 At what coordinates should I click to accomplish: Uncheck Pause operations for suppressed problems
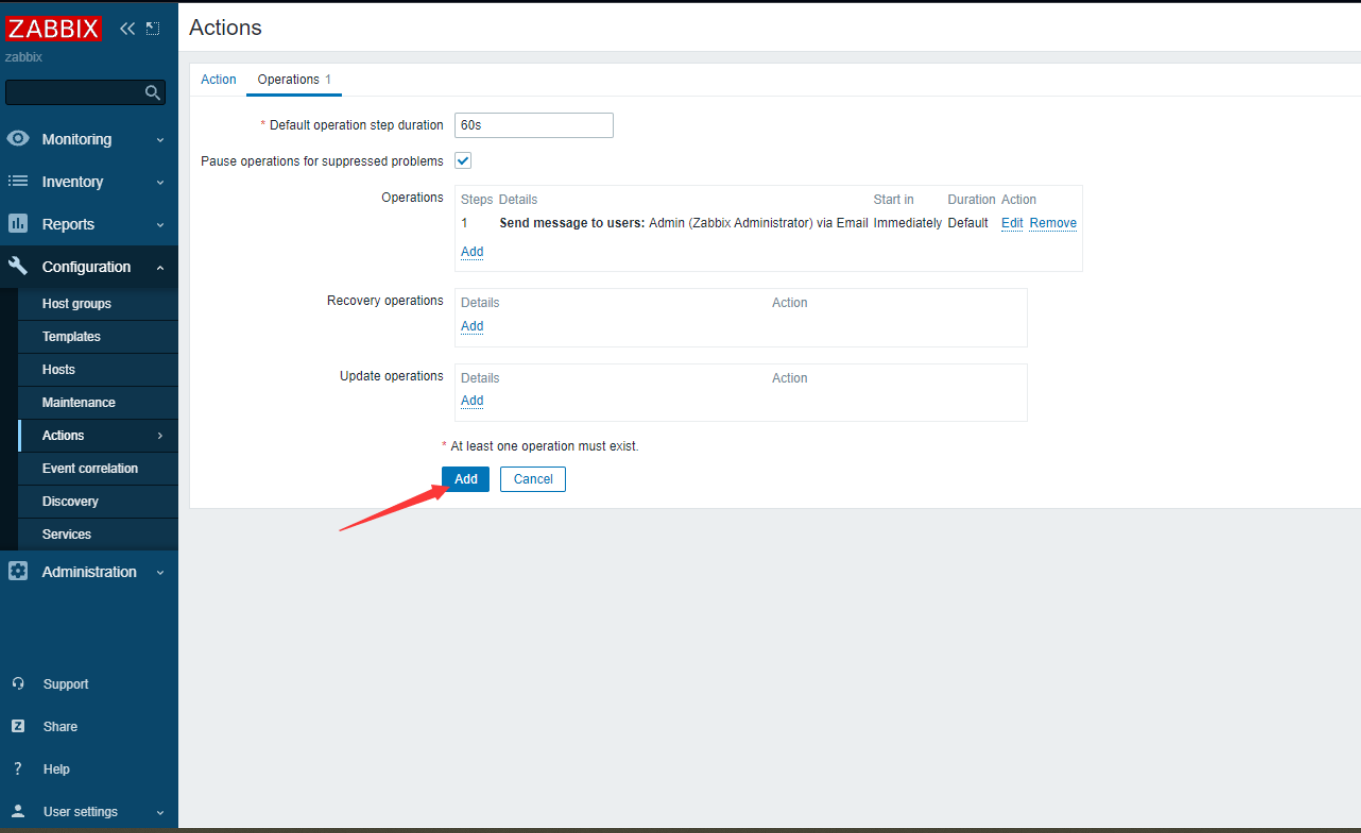click(463, 161)
